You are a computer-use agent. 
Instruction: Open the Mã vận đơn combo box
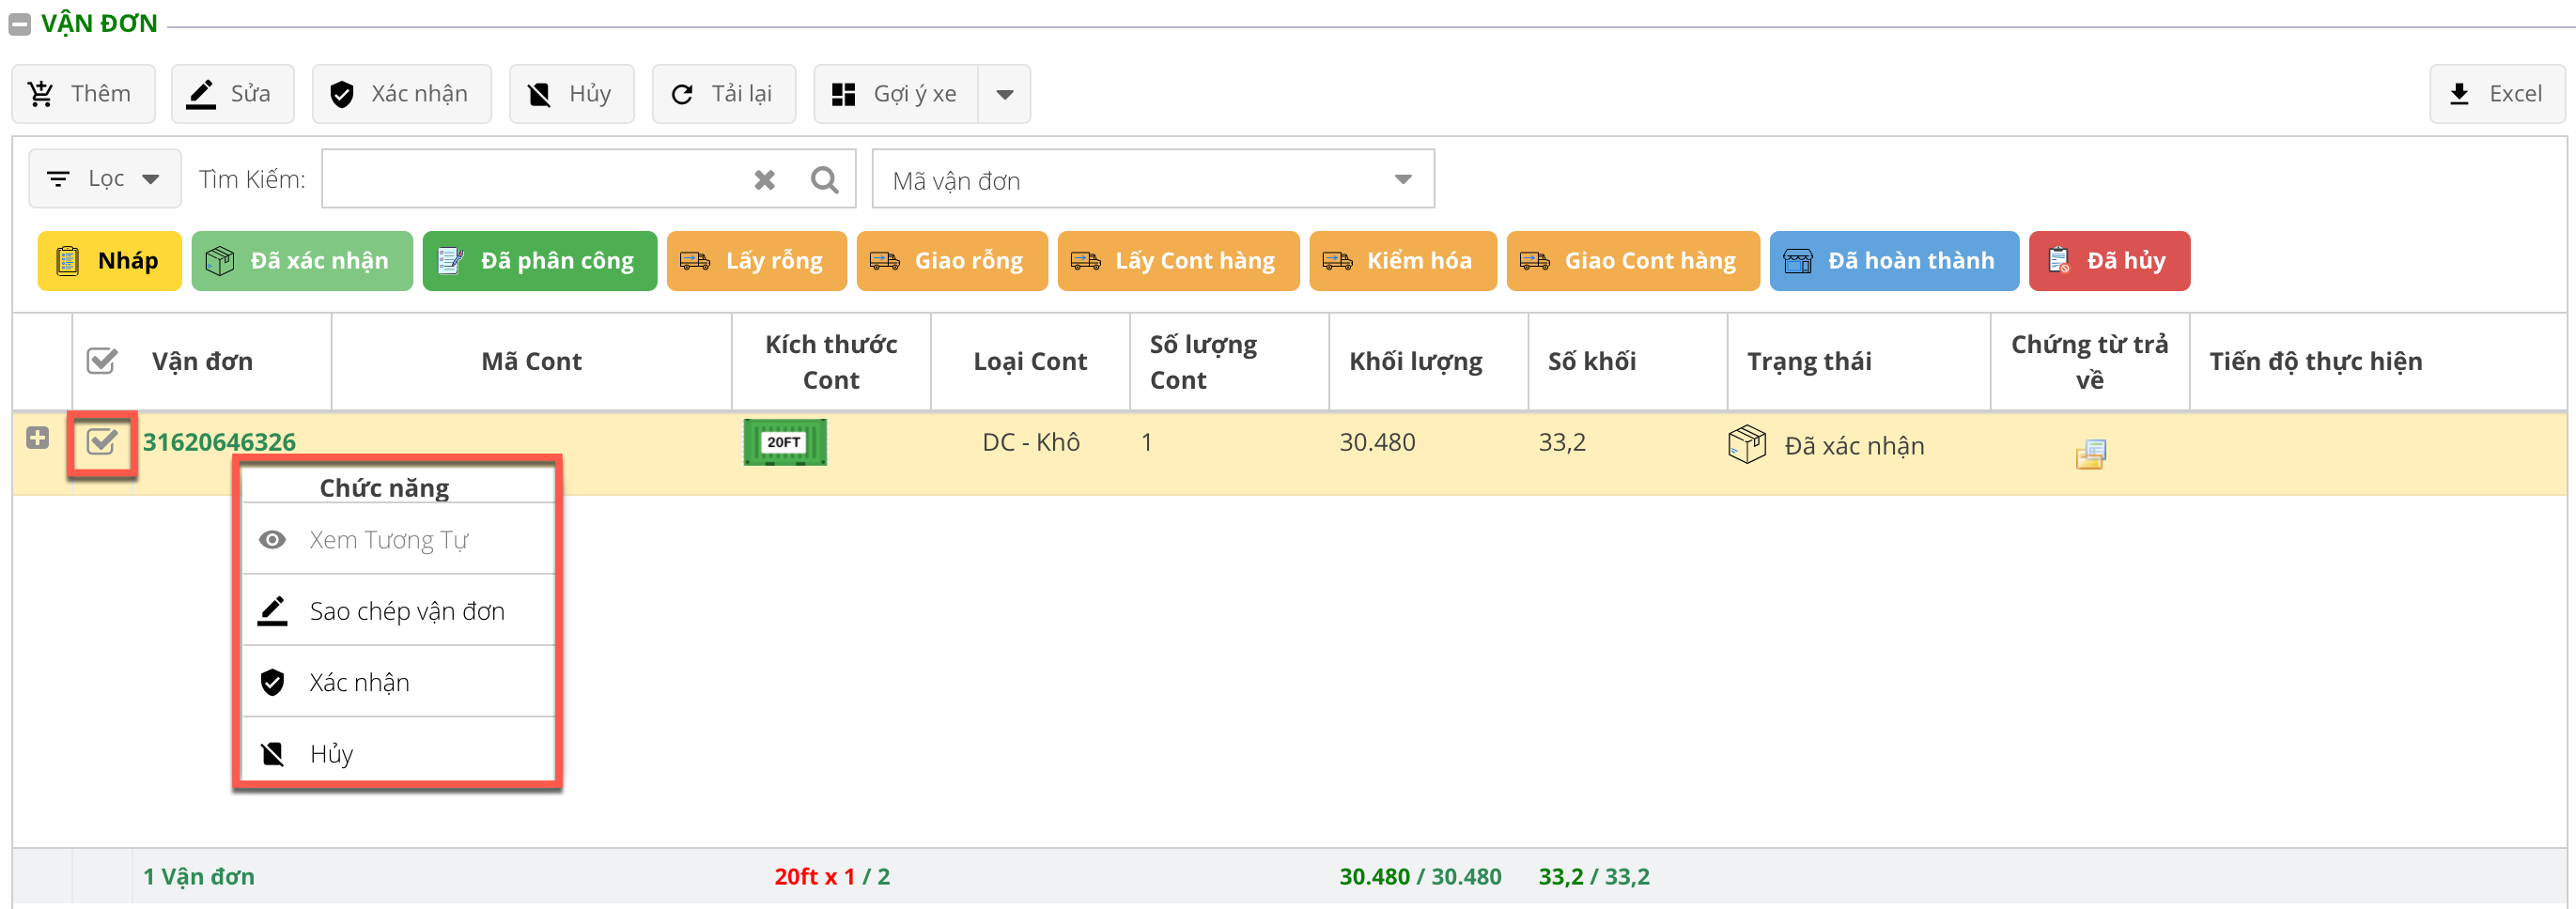[x=1152, y=180]
